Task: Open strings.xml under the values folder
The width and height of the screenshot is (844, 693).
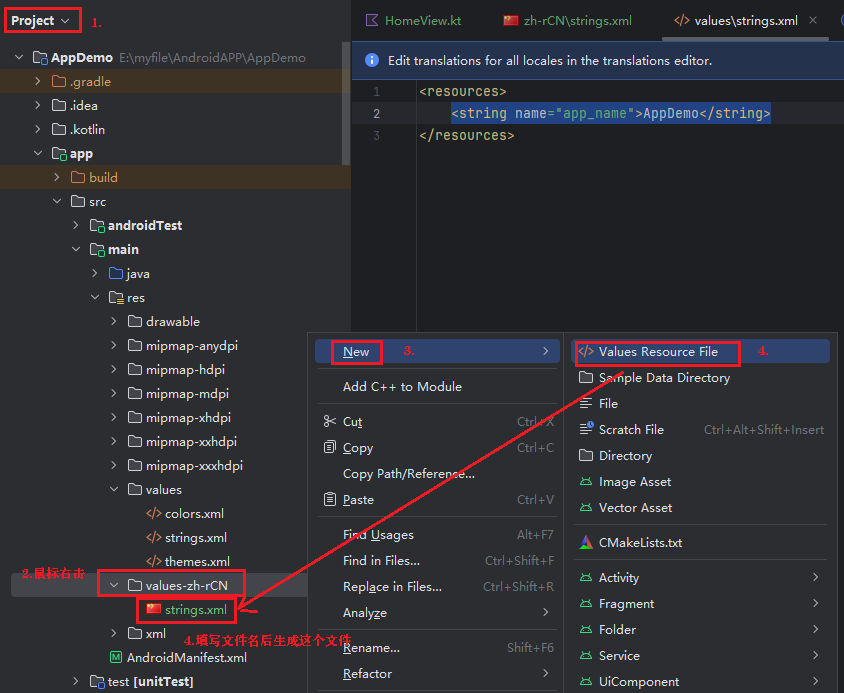Action: pos(187,537)
